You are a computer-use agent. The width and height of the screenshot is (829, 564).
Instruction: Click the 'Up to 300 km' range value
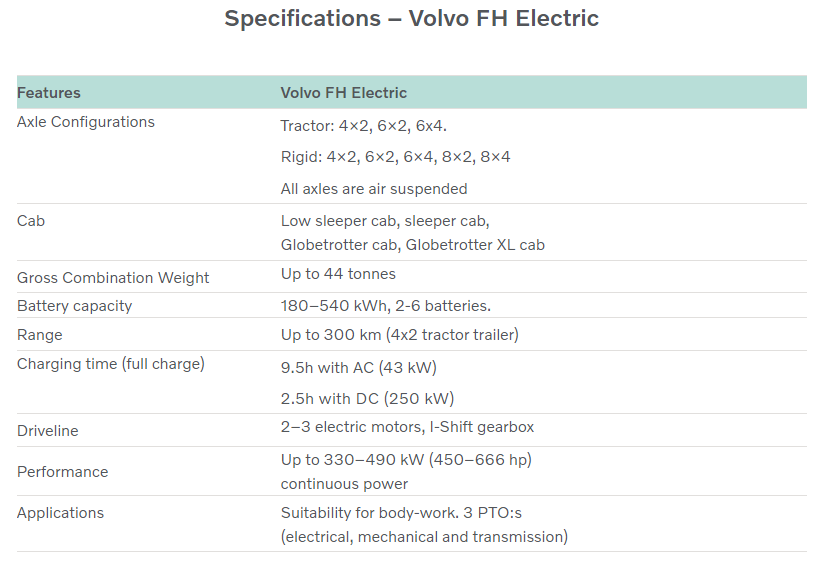tap(399, 335)
